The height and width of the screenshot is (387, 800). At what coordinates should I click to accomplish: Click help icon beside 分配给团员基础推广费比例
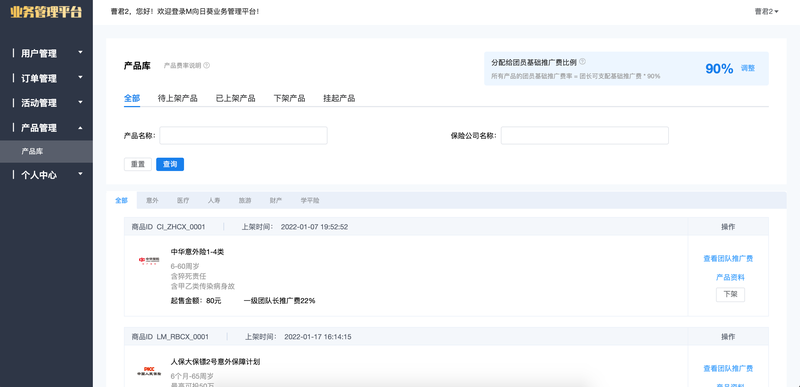(x=583, y=62)
